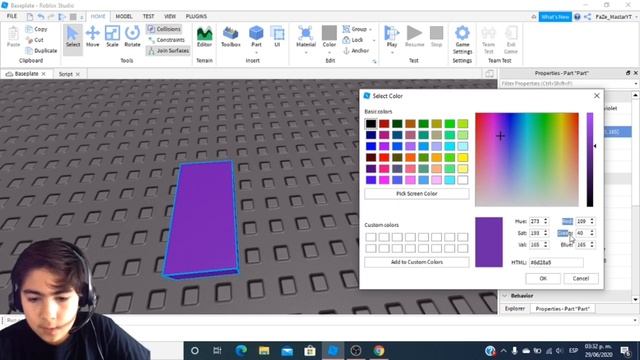This screenshot has height=360, width=640.
Task: Adjust the Val value stepper
Action: tap(546, 244)
